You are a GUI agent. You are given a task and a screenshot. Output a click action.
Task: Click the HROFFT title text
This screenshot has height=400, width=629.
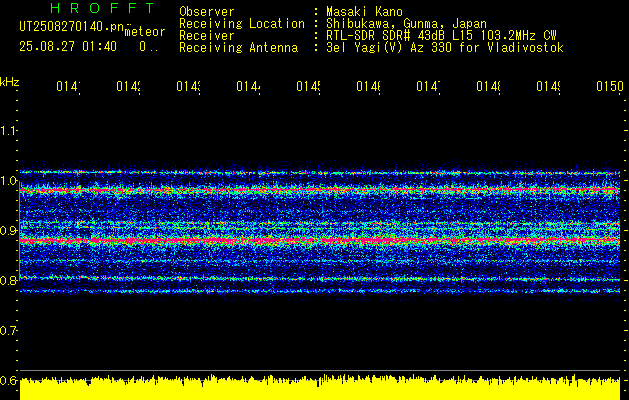(x=102, y=8)
